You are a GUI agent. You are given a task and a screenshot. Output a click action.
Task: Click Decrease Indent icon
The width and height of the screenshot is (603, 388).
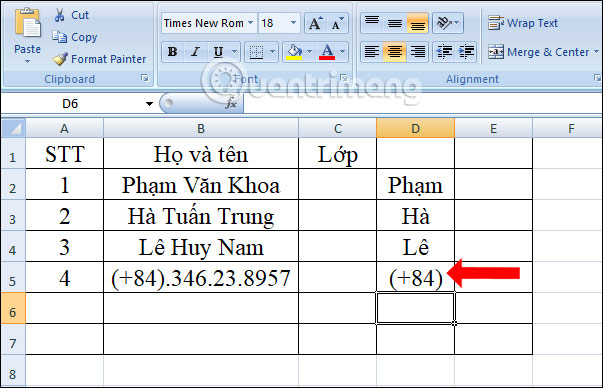(444, 52)
